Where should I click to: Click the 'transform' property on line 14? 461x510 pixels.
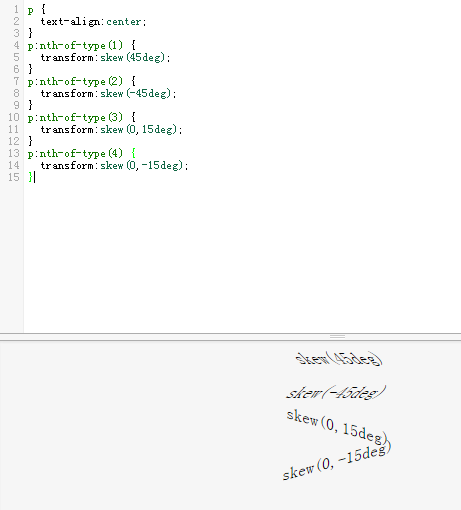point(67,166)
